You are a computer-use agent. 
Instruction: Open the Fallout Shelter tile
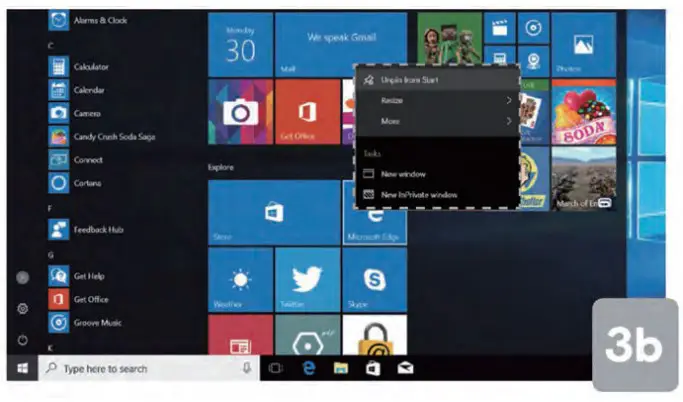(534, 179)
